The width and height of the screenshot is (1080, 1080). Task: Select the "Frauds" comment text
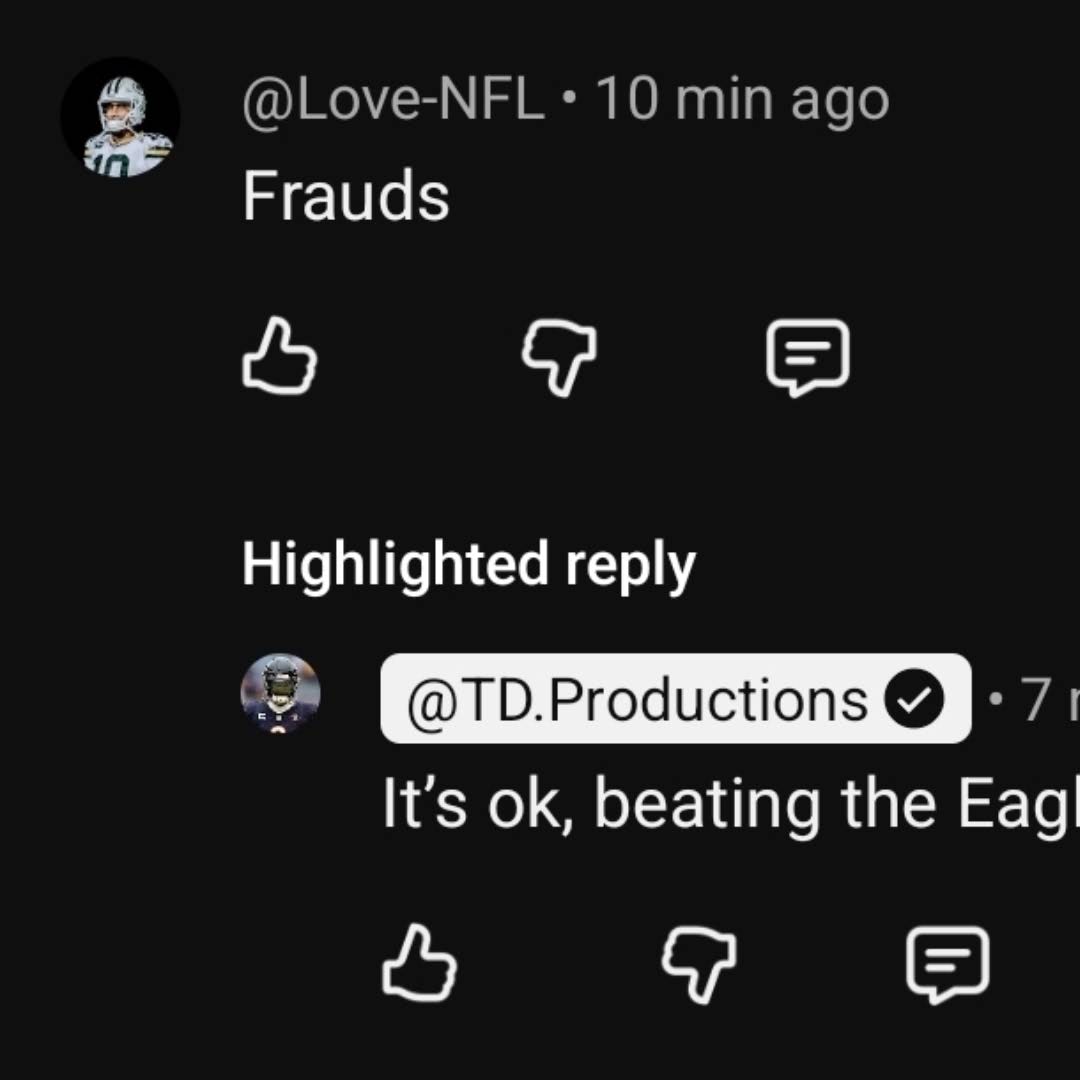point(346,196)
